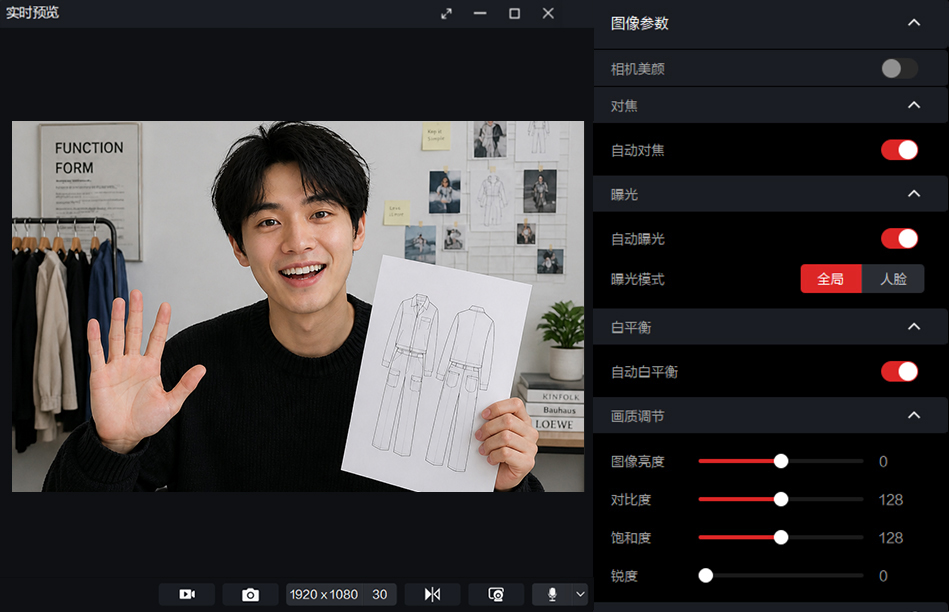The height and width of the screenshot is (612, 949).
Task: Mirror the preview horizontally
Action: pos(432,594)
